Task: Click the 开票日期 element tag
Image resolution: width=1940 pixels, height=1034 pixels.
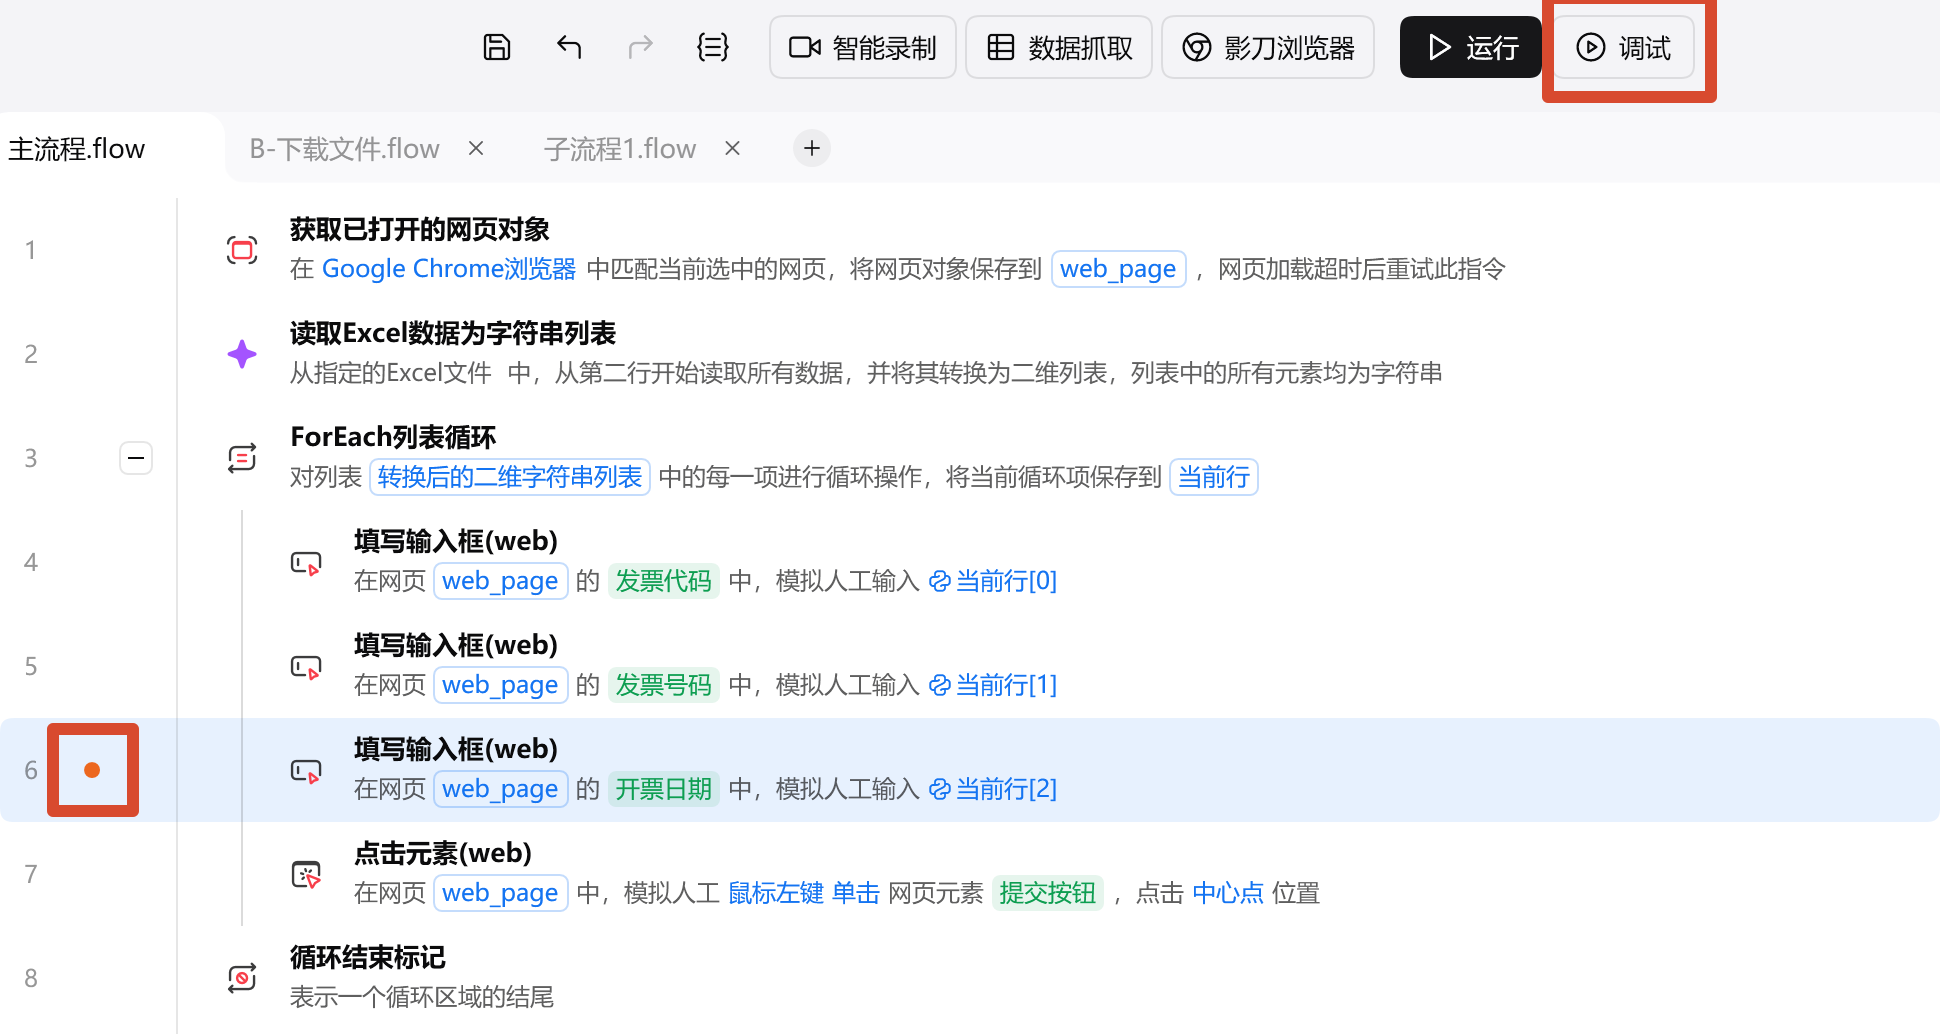Action: [x=664, y=789]
